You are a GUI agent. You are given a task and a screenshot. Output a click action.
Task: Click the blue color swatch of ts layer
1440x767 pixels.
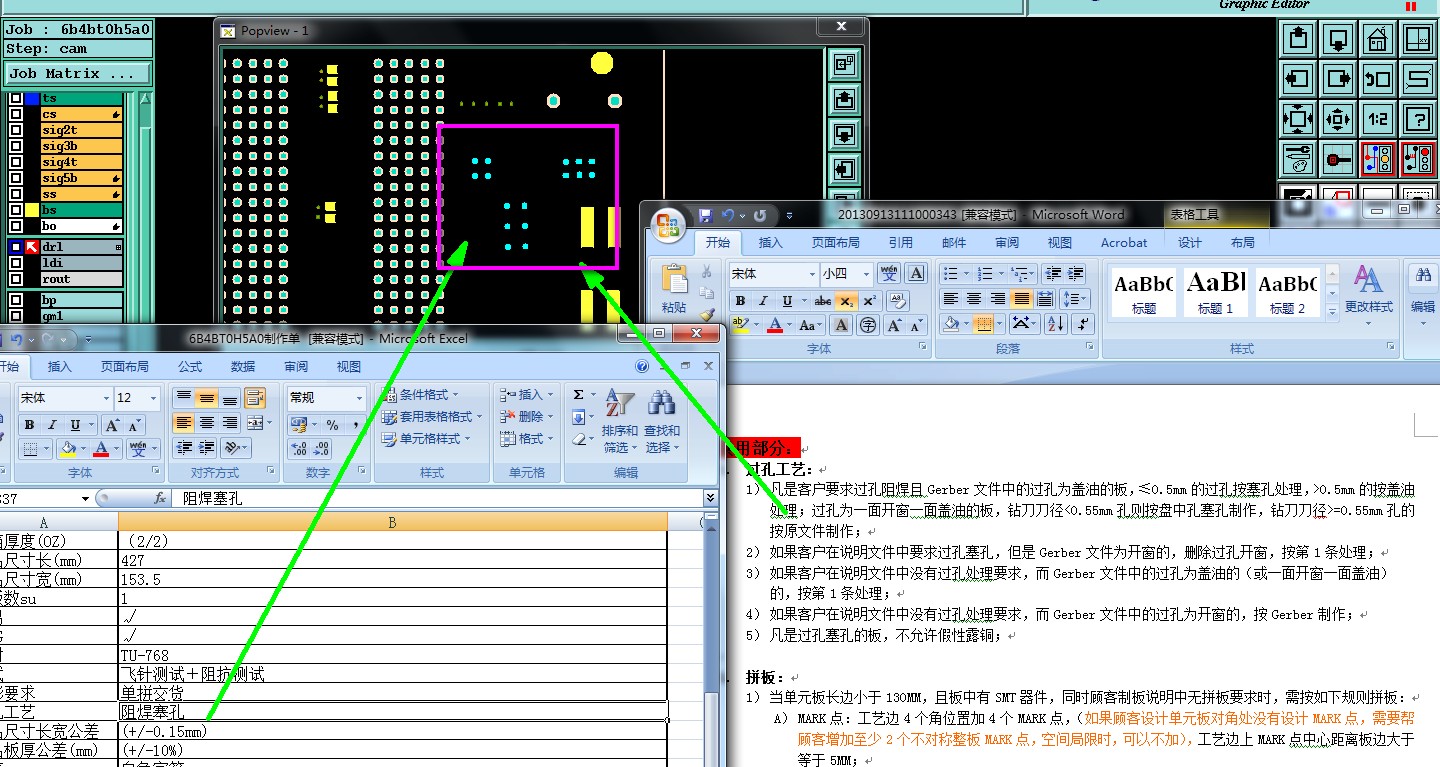coord(32,98)
